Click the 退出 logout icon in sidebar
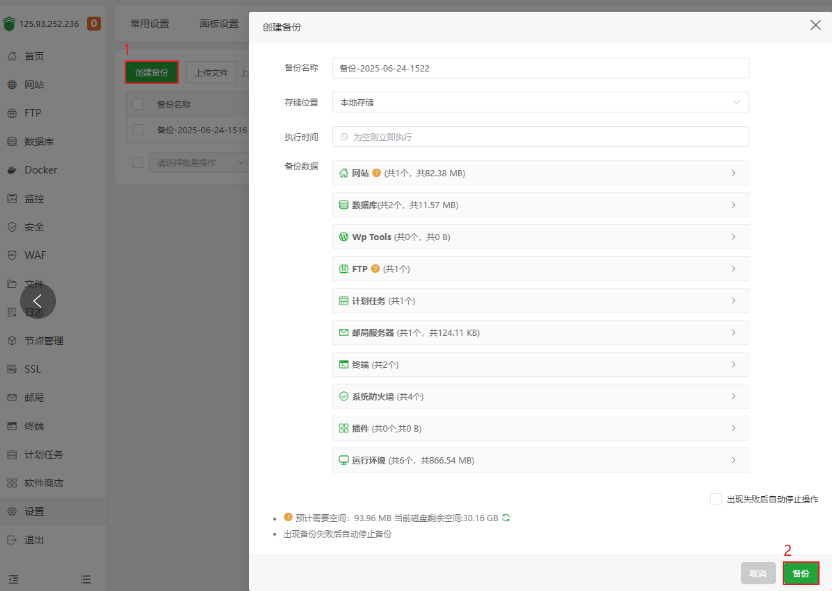Viewport: 832px width, 591px height. [x=12, y=540]
